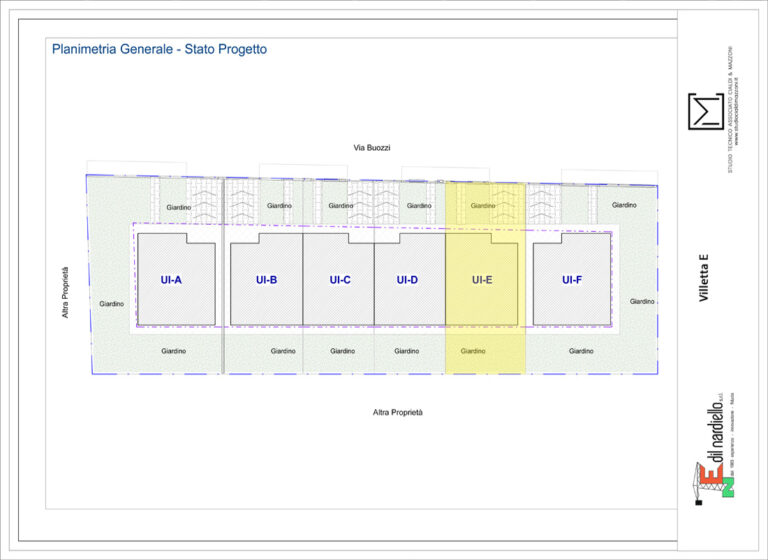Click the Giardino label below UI-D

[407, 351]
